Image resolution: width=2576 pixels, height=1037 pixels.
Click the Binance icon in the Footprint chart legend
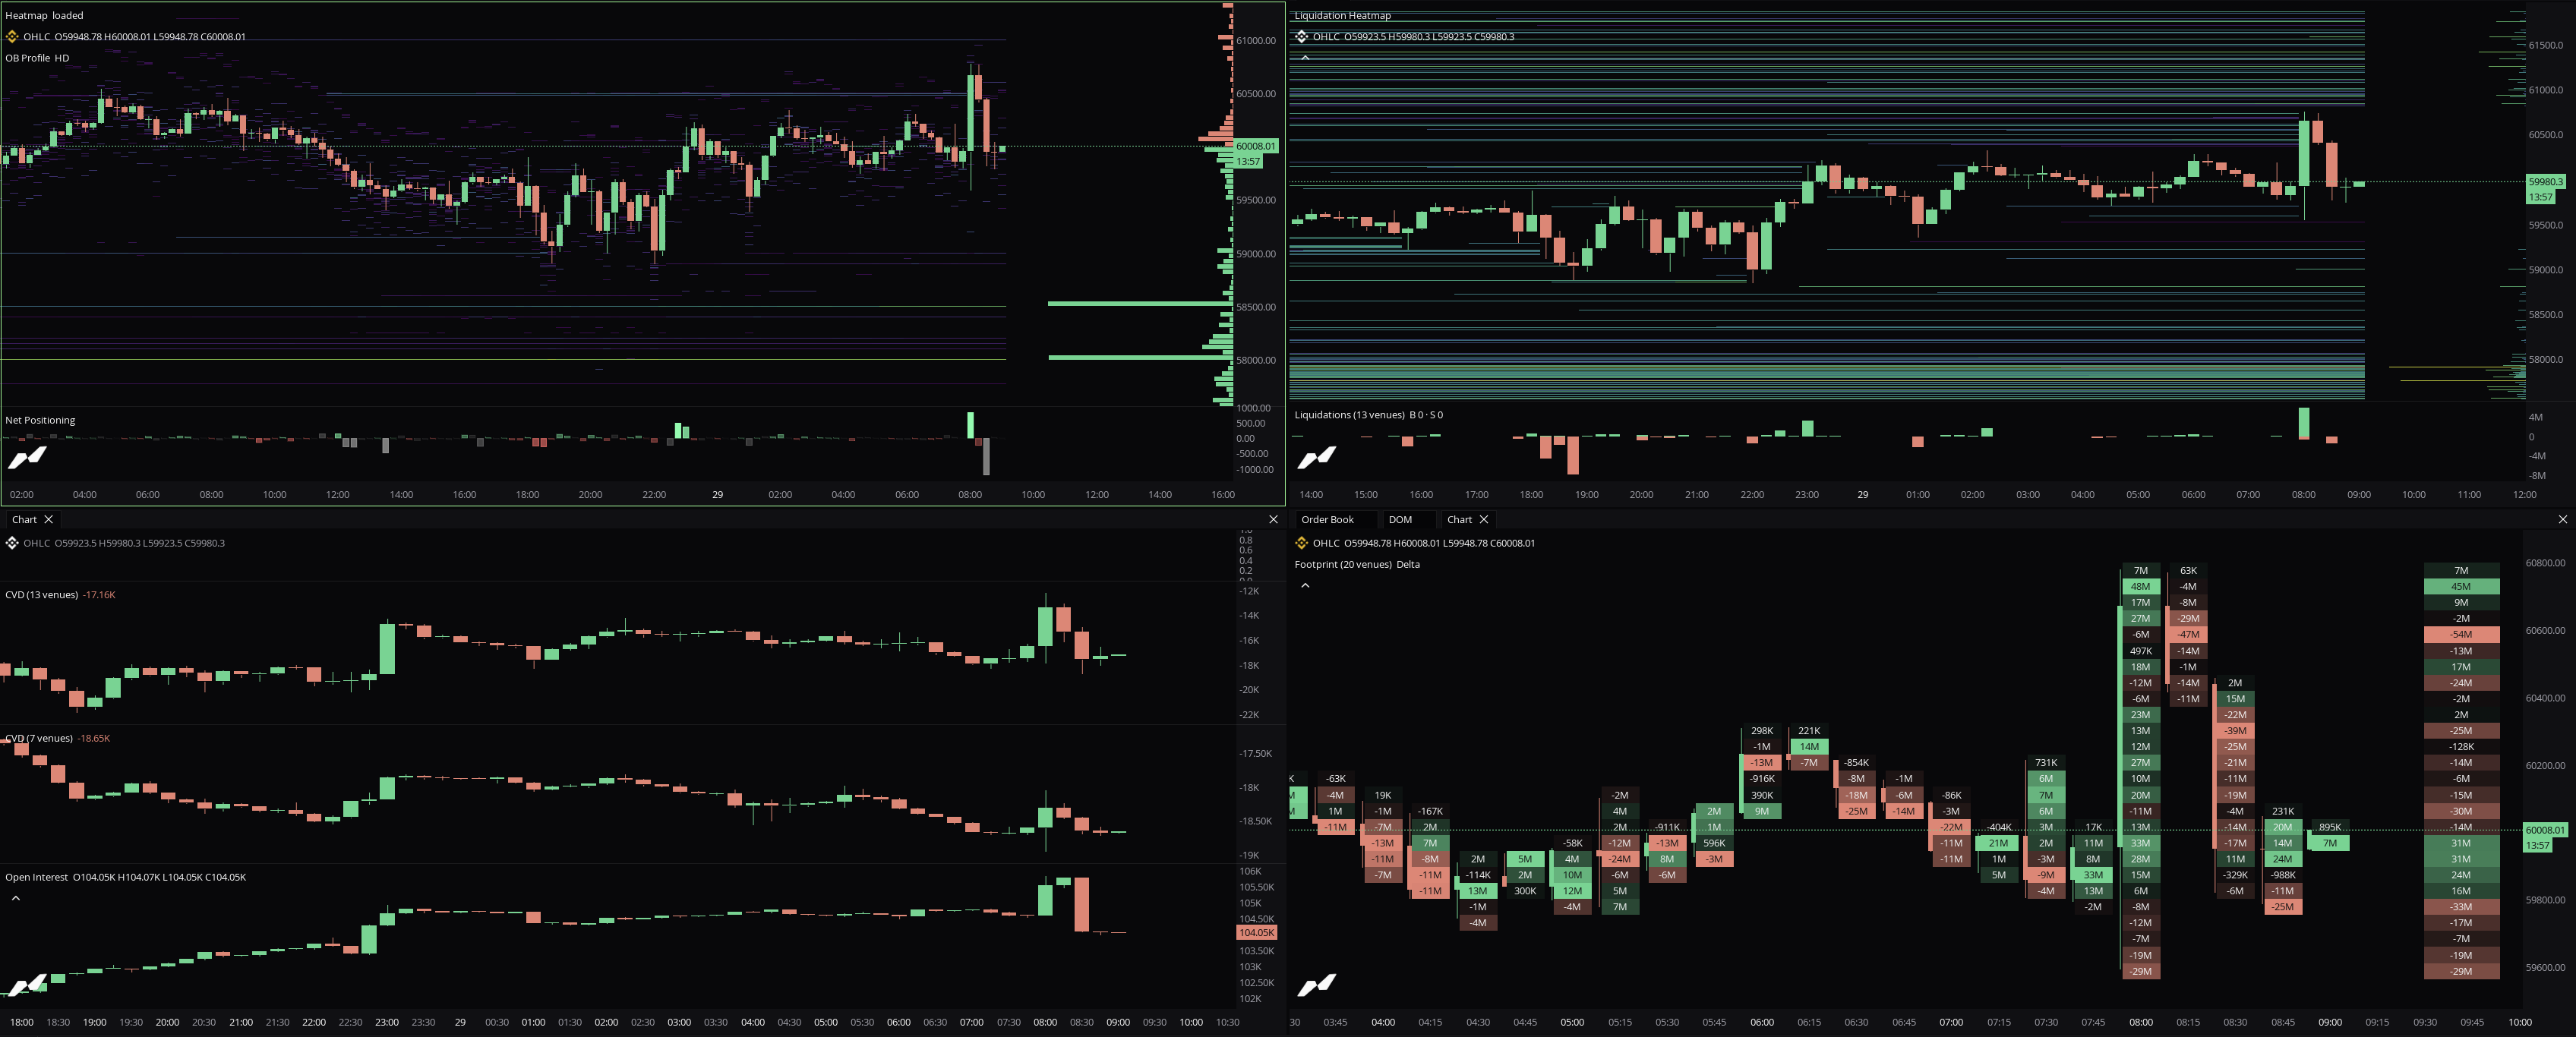coord(1301,543)
